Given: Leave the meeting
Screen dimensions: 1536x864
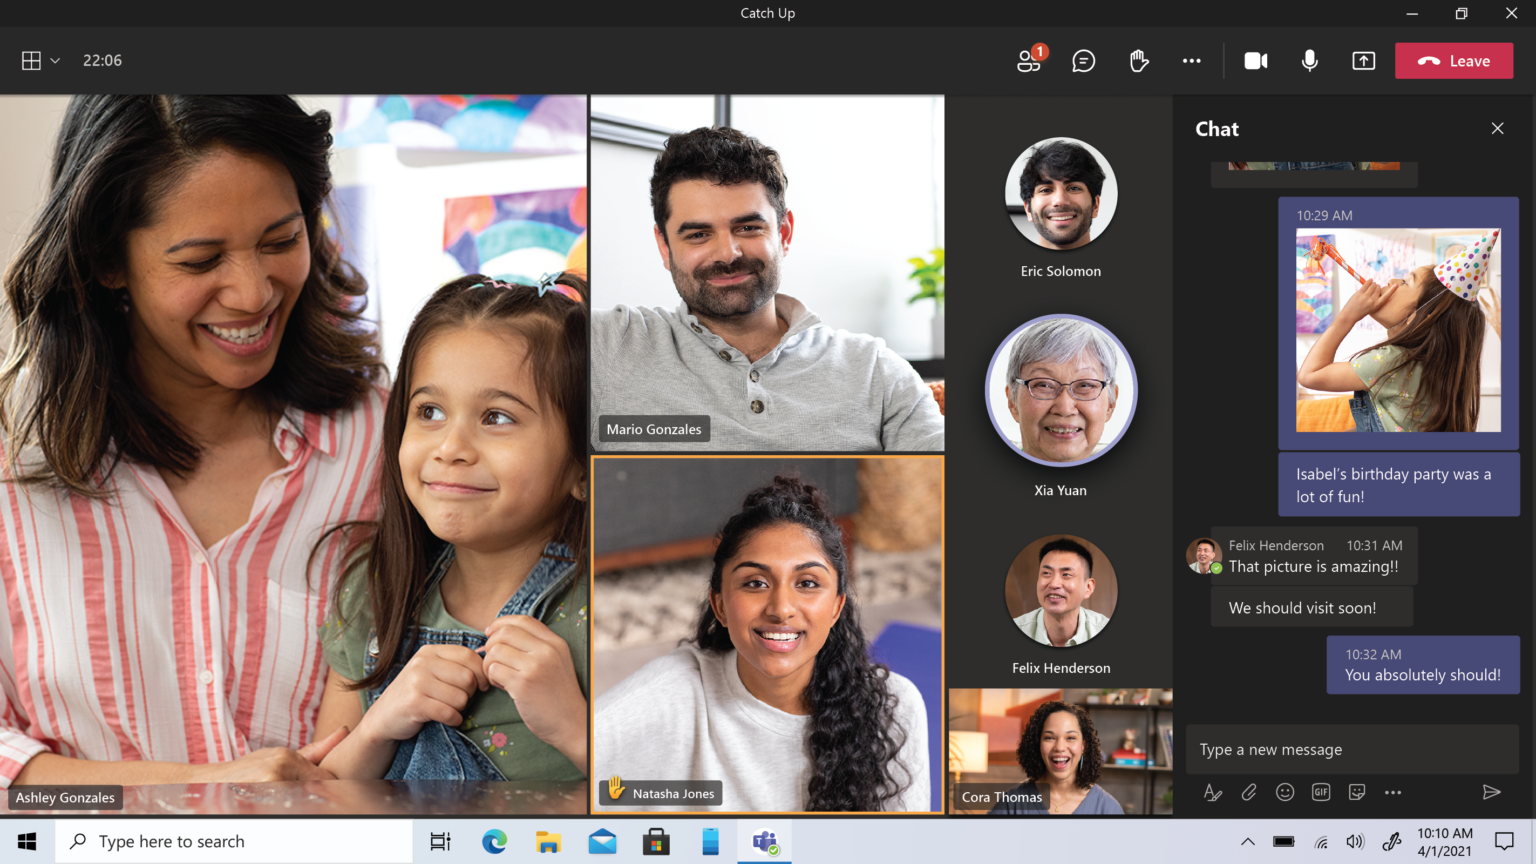Looking at the screenshot, I should (1454, 60).
